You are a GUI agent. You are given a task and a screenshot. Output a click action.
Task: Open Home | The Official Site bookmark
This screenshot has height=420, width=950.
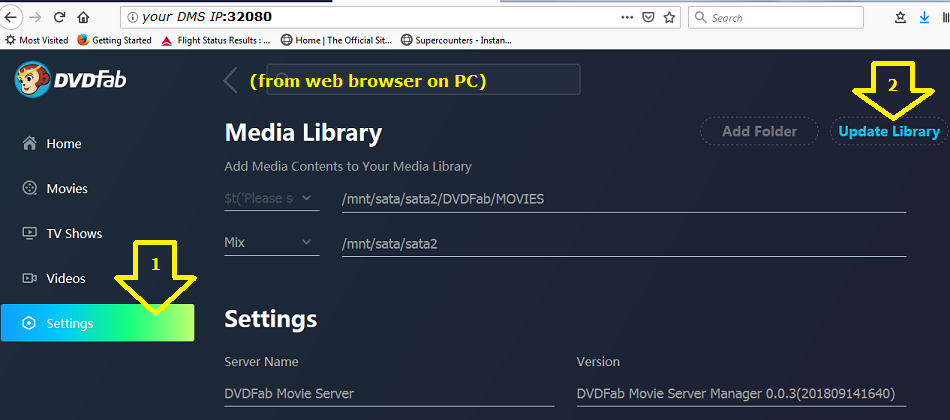(337, 41)
